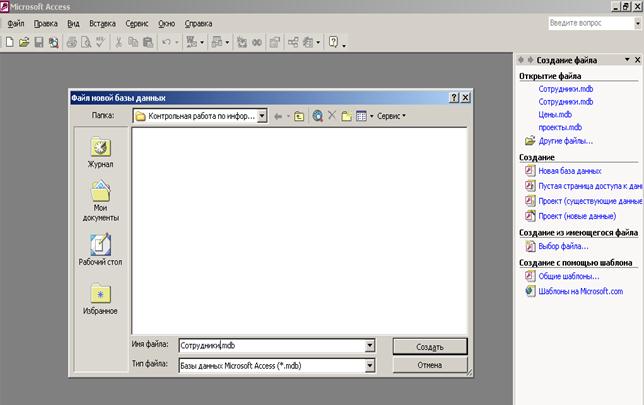
Task: Click the Spelling check toolbar icon
Action: pos(100,42)
